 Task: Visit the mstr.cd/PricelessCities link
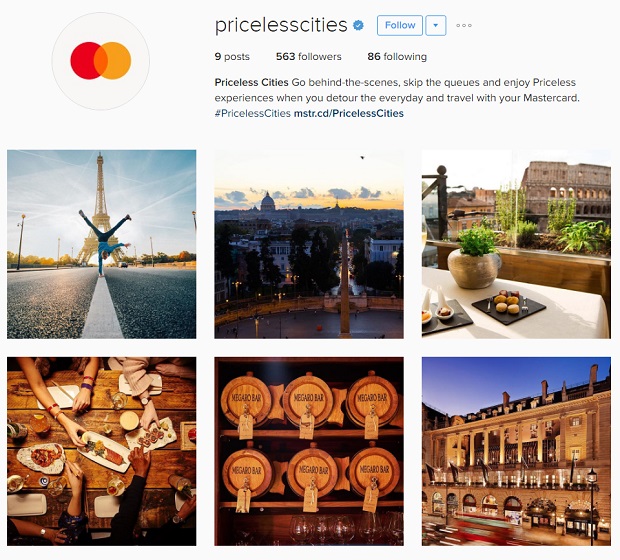pyautogui.click(x=349, y=114)
